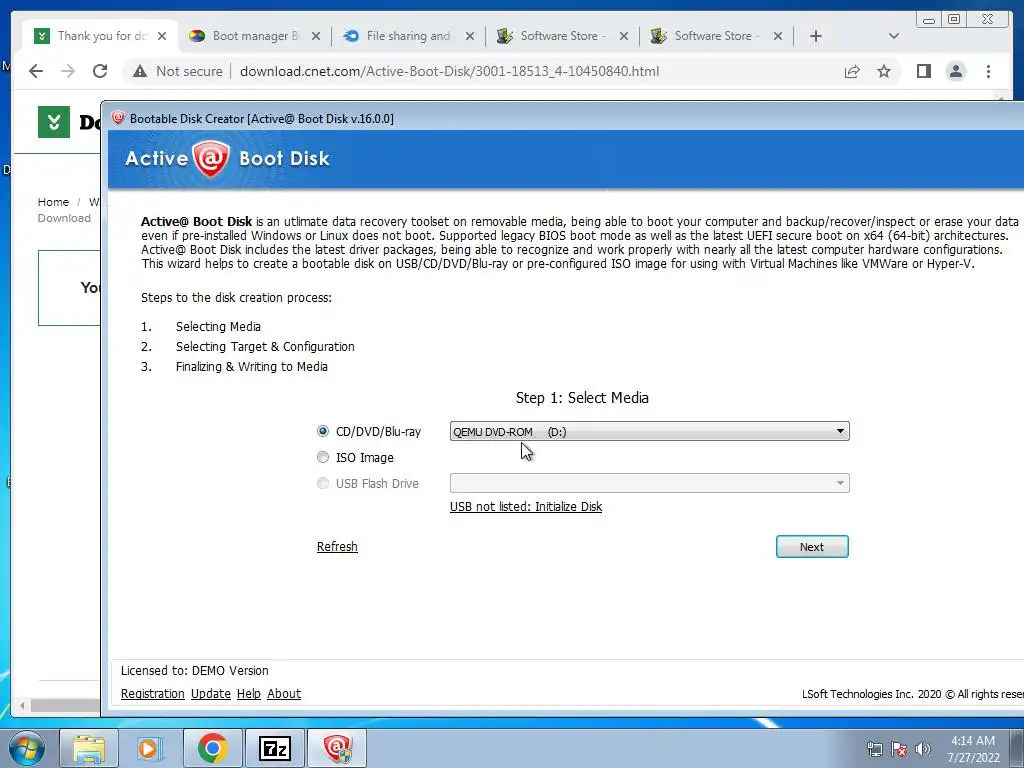Screen dimensions: 1024x768
Task: Click the Not secure warning icon
Action: (x=140, y=71)
